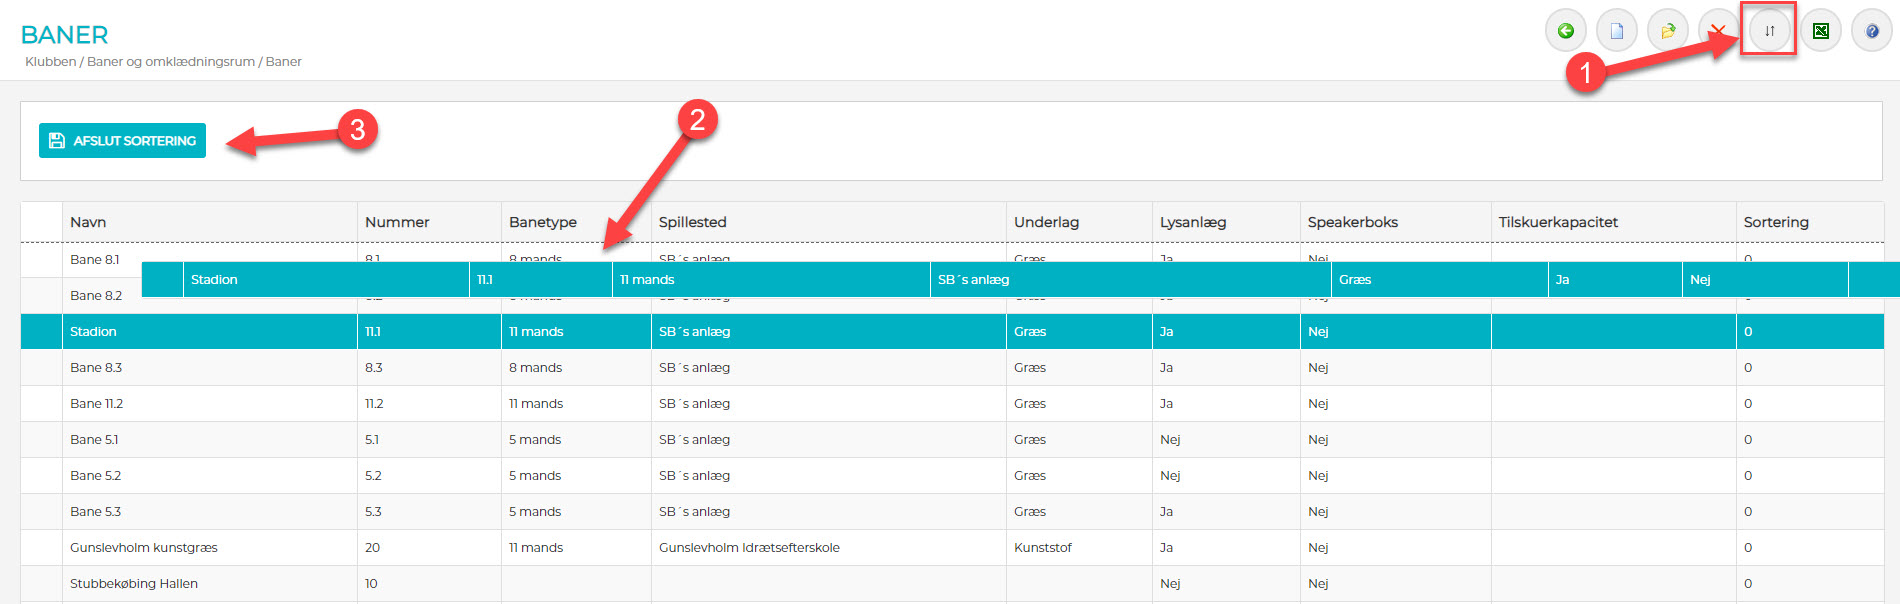Image resolution: width=1900 pixels, height=604 pixels.
Task: Click the red X delete icon
Action: pyautogui.click(x=1717, y=27)
